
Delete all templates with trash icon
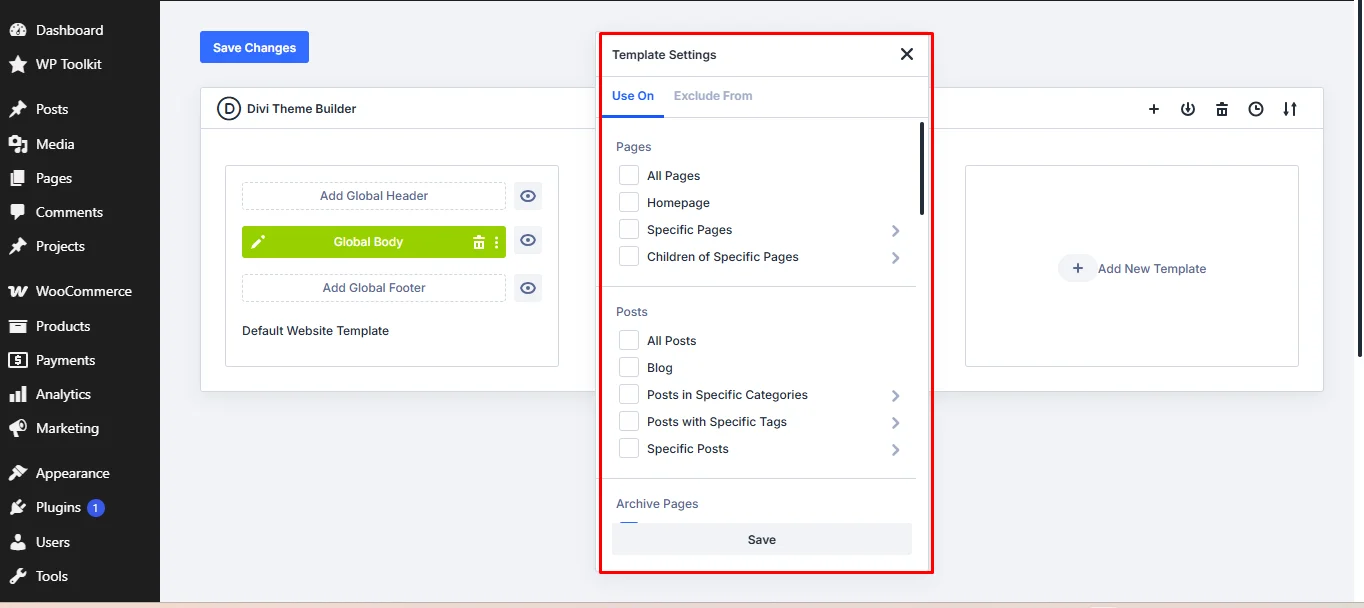(x=1222, y=109)
